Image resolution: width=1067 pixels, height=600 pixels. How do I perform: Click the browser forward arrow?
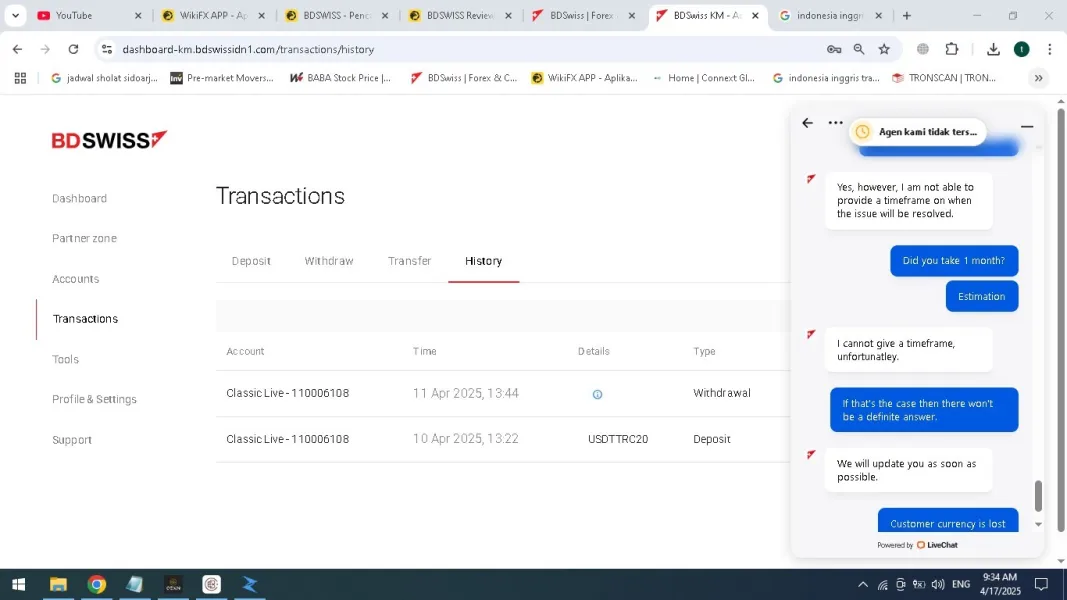45,49
